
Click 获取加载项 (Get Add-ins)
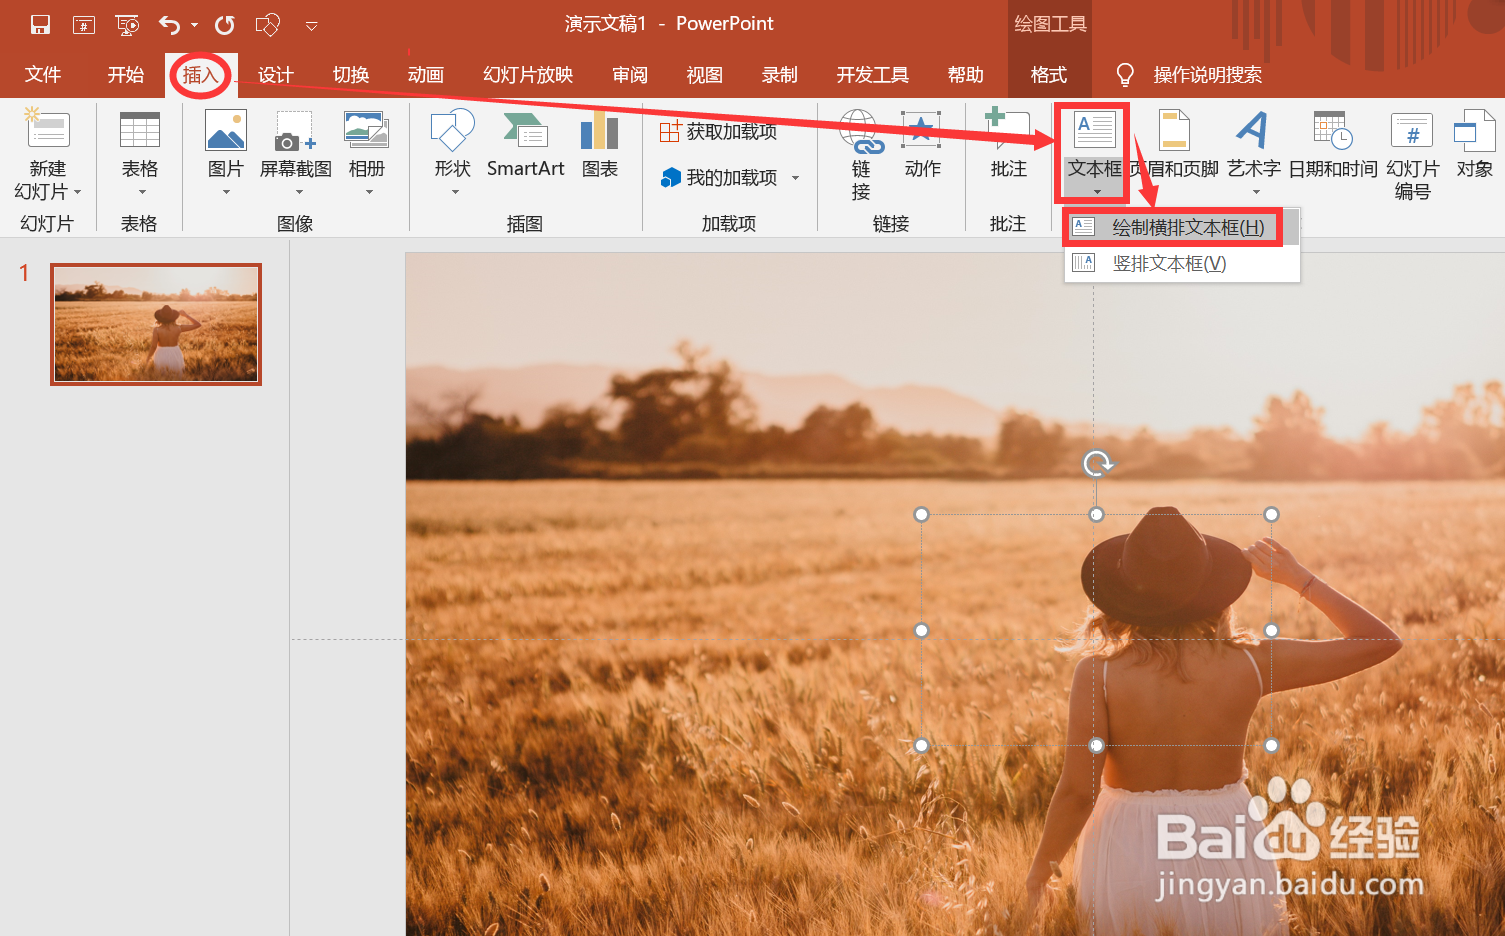(x=719, y=131)
